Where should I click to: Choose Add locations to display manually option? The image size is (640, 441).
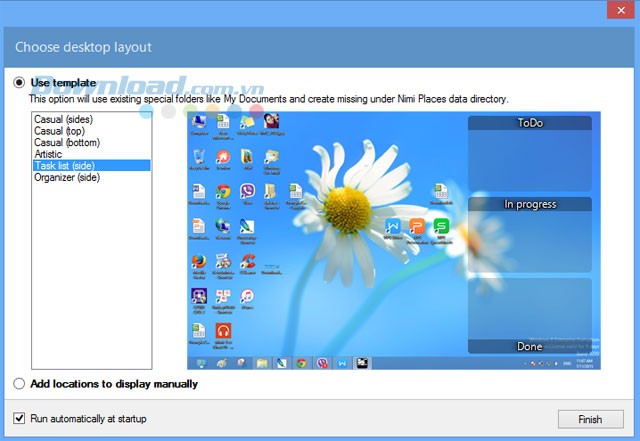coord(20,384)
